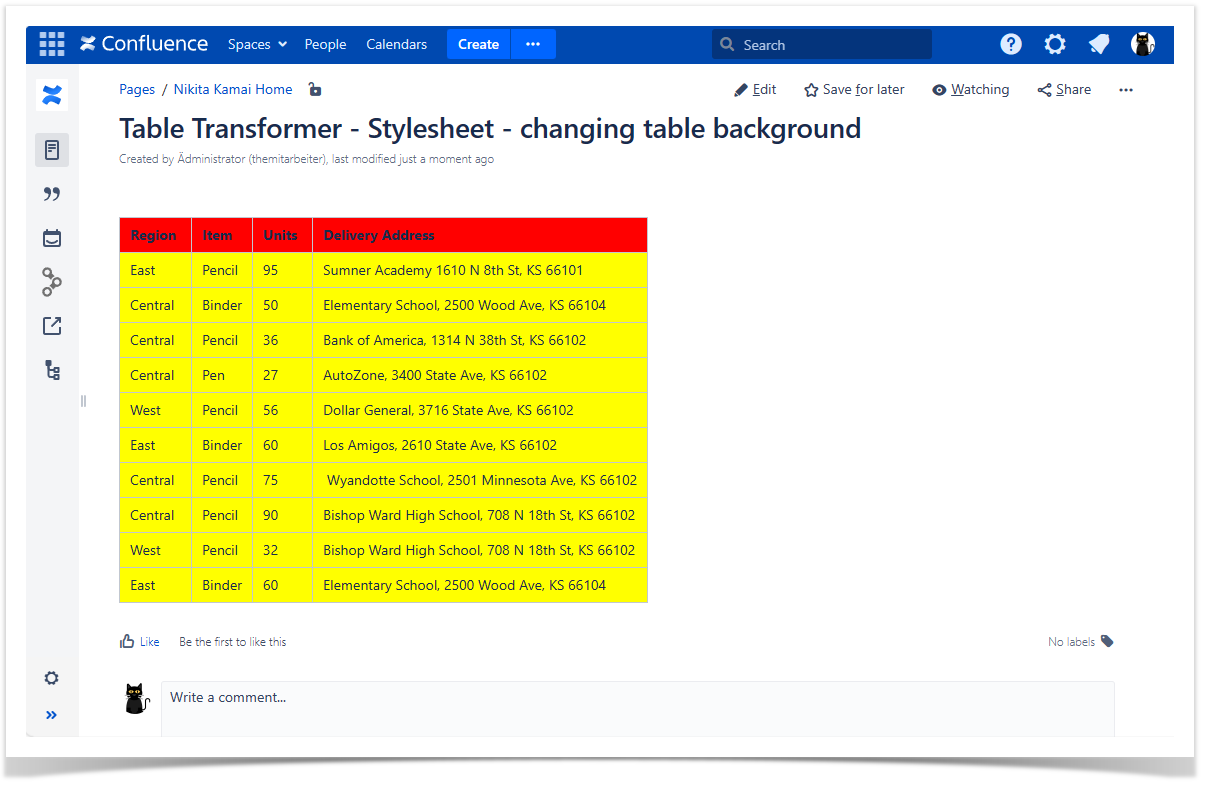The width and height of the screenshot is (1208, 786).
Task: Open the page tree icon in the sidebar
Action: (52, 371)
